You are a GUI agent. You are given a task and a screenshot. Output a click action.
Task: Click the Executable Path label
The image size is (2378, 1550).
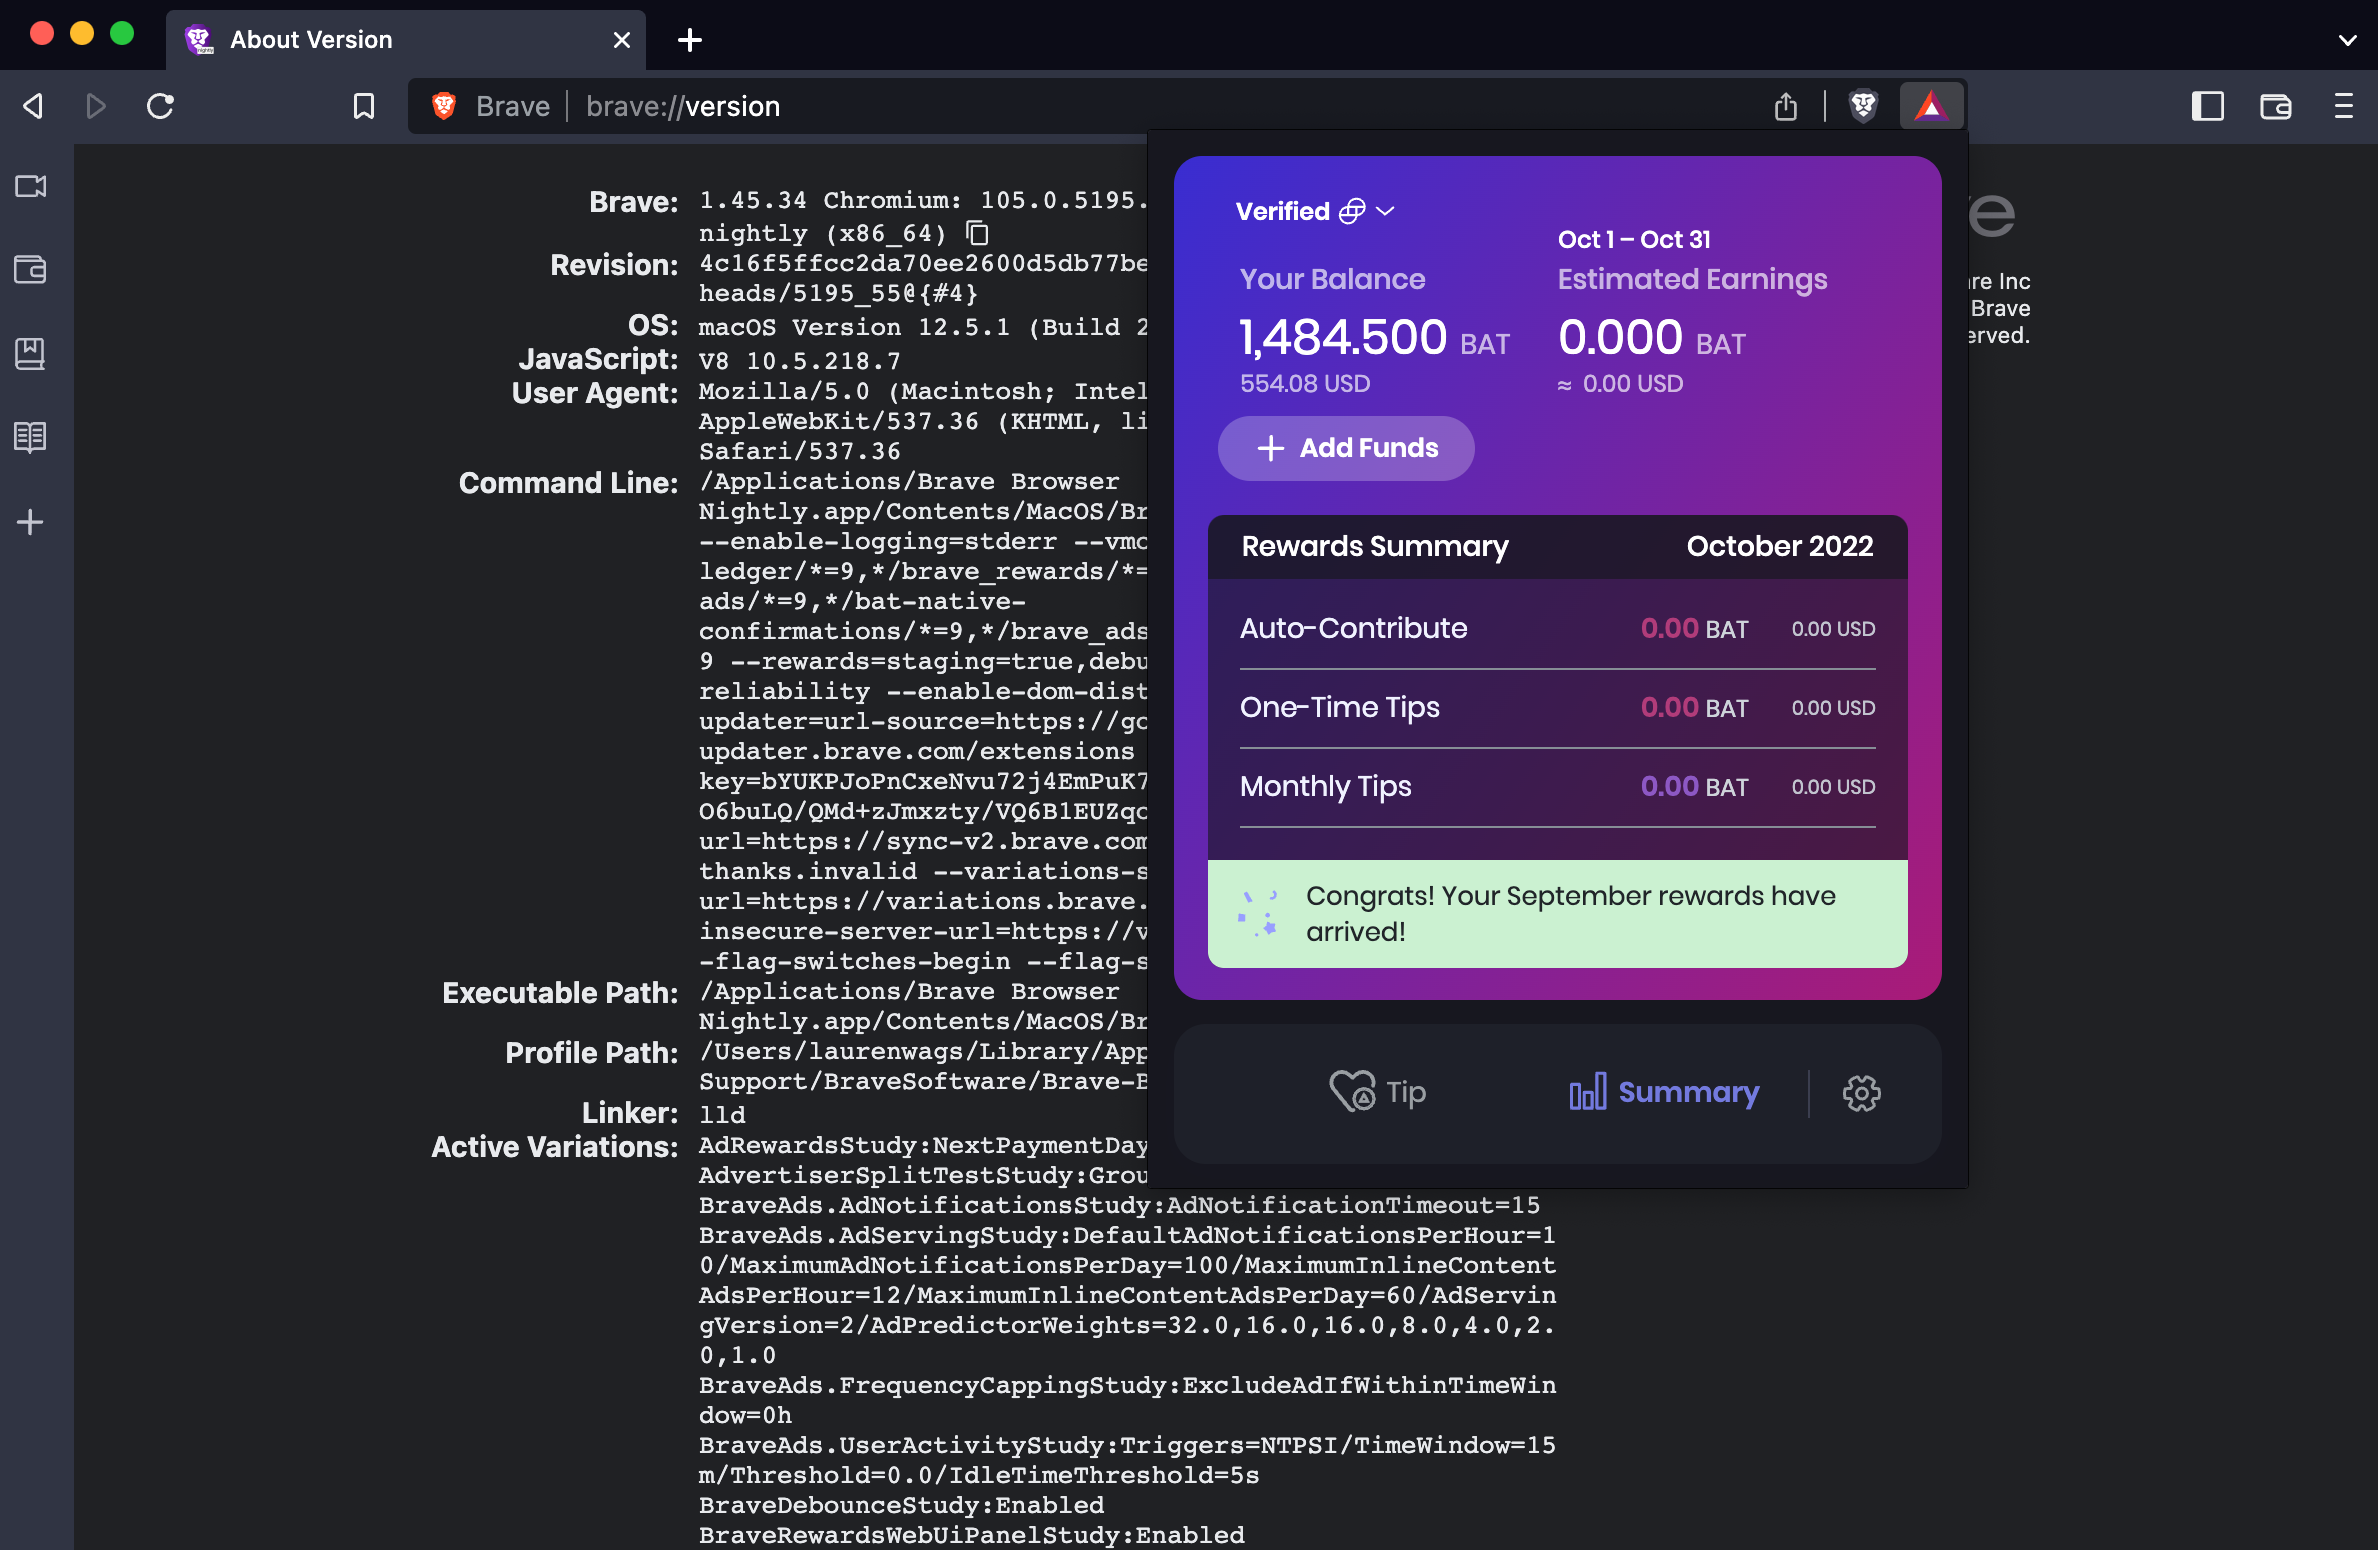pyautogui.click(x=560, y=993)
